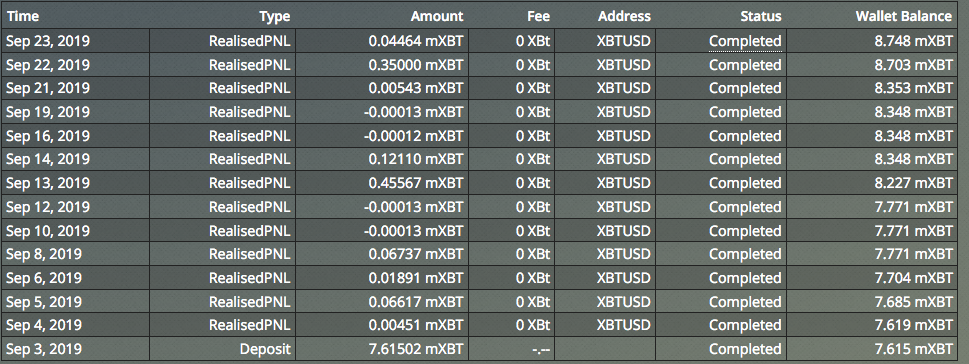Sort by the Amount column header
This screenshot has width=969, height=364.
(x=437, y=17)
